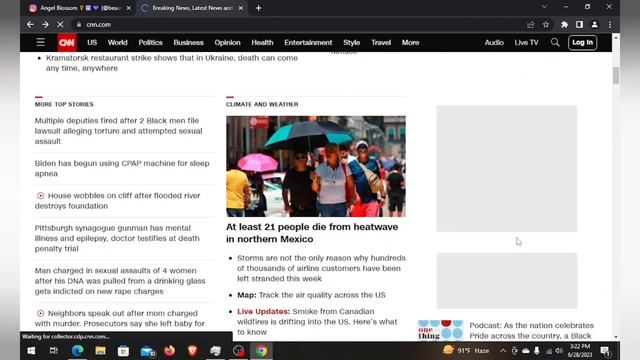Open Task View on taskbar
The image size is (640, 360).
(x=53, y=351)
